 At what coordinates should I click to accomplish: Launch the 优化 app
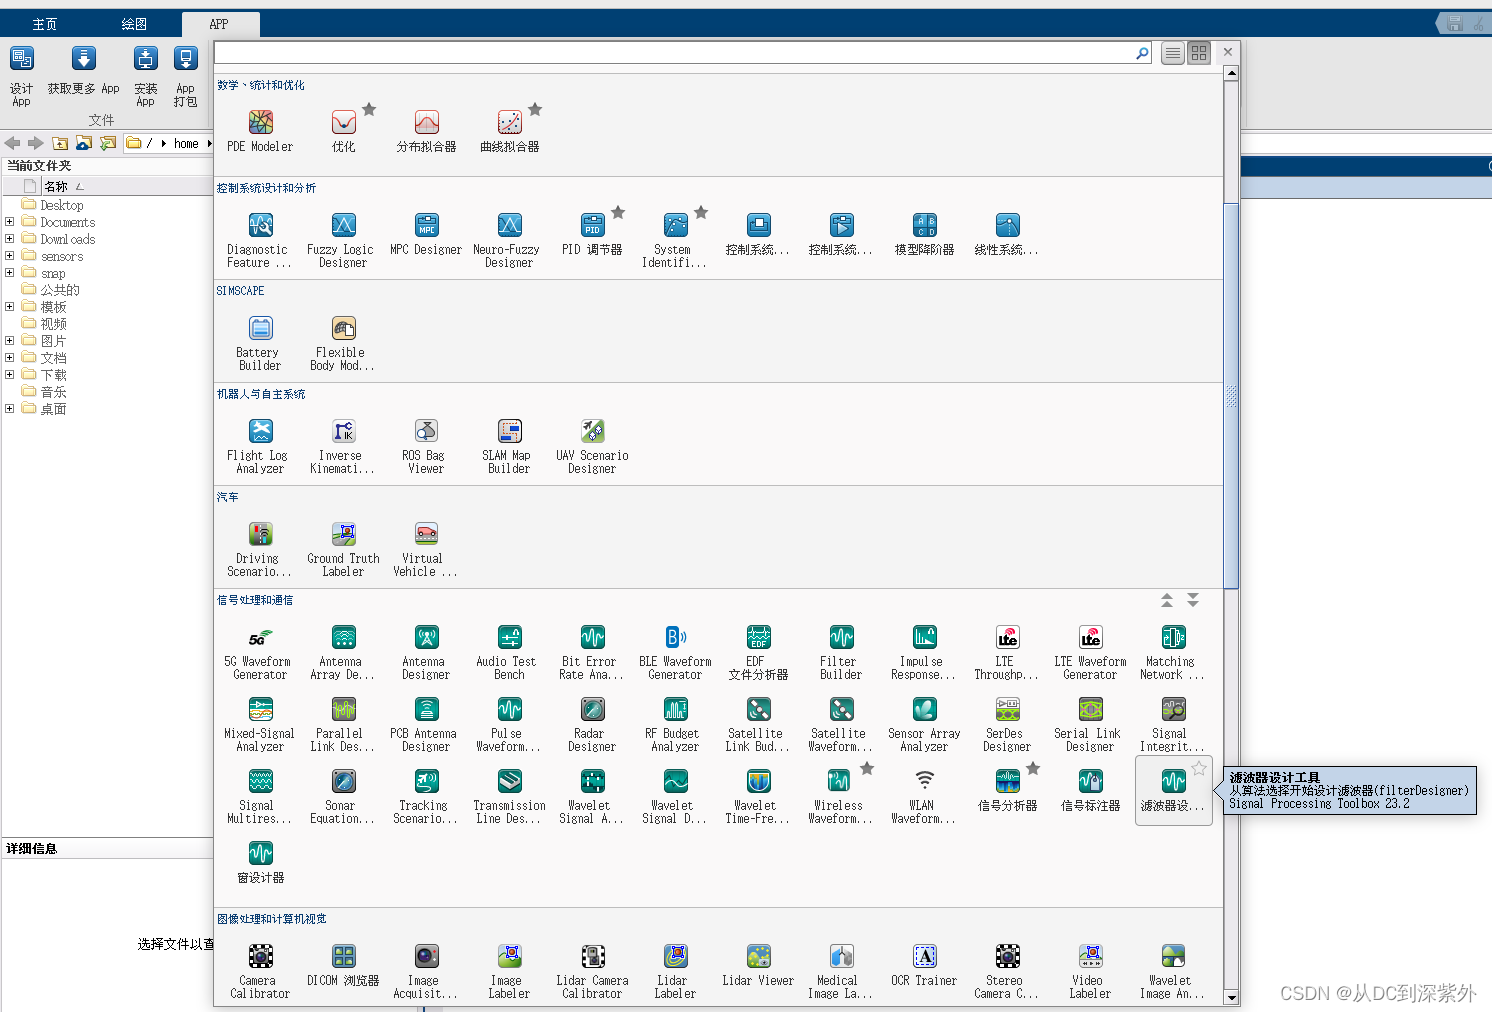343,131
